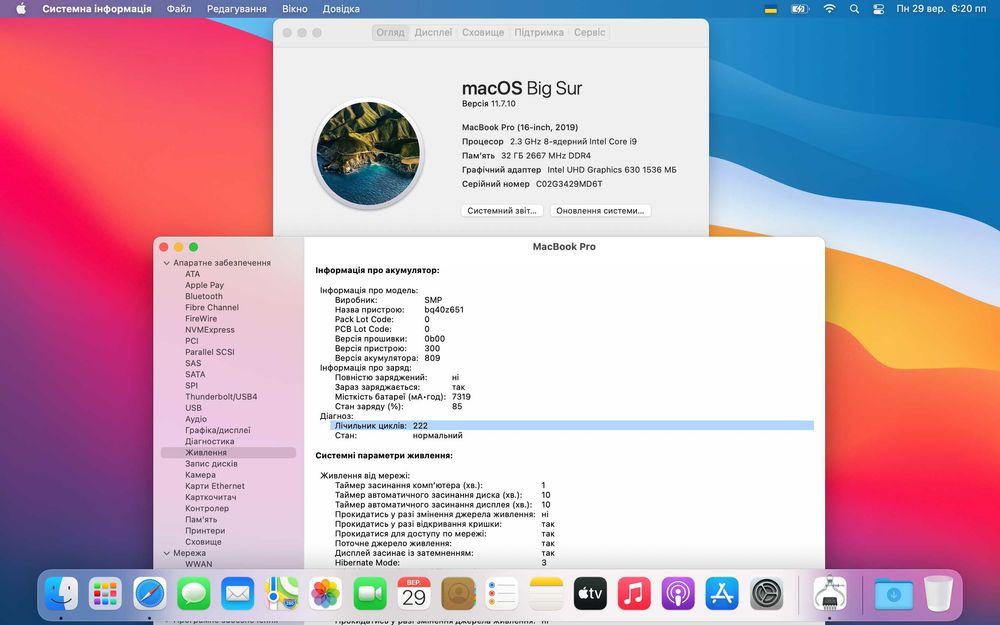Select Apple Pay in the sidebar
The width and height of the screenshot is (1000, 625).
pos(204,285)
